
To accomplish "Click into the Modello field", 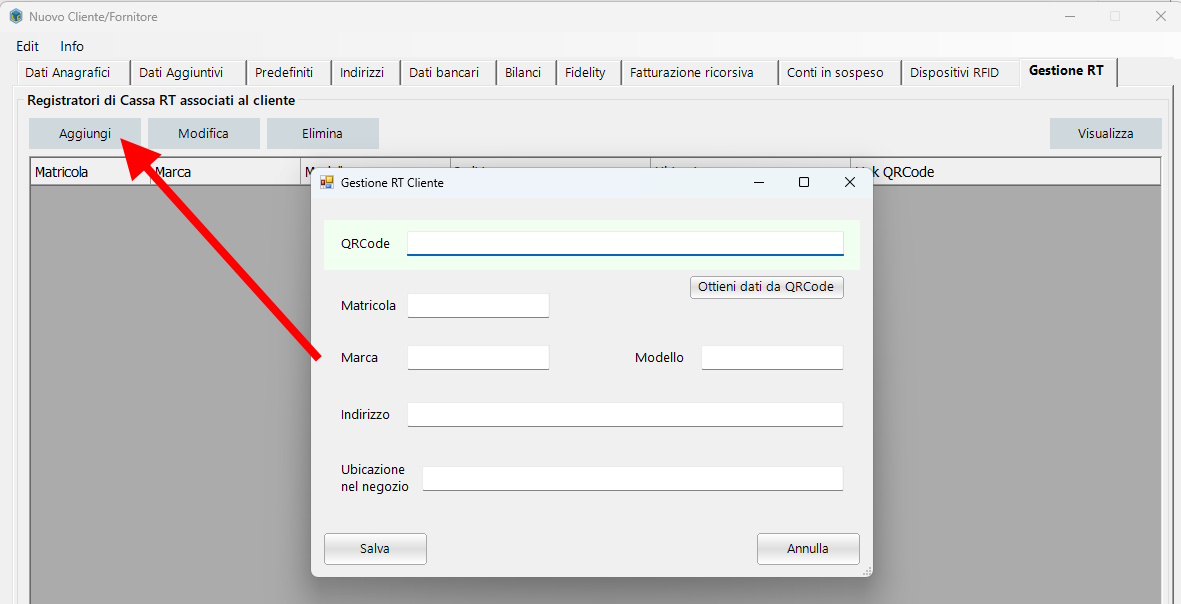I will click(772, 358).
